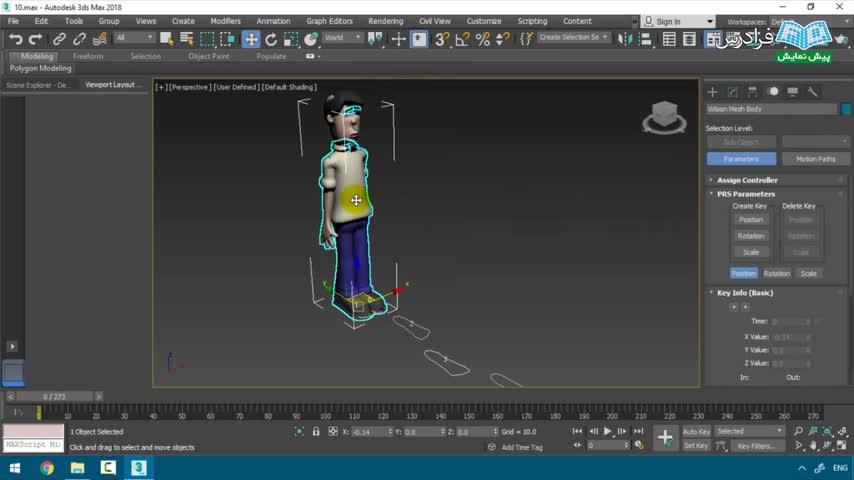854x480 pixels.
Task: Select the Select and Move tool
Action: click(x=250, y=39)
